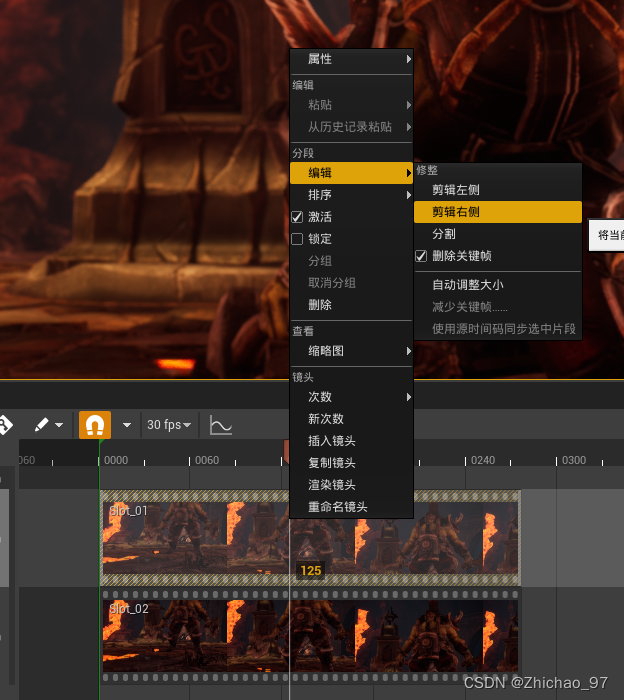Click the 分组 menu entry

tap(351, 261)
